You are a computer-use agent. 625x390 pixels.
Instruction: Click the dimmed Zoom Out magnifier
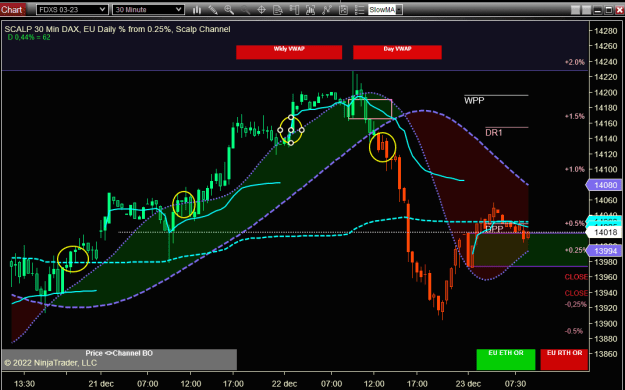click(x=245, y=10)
